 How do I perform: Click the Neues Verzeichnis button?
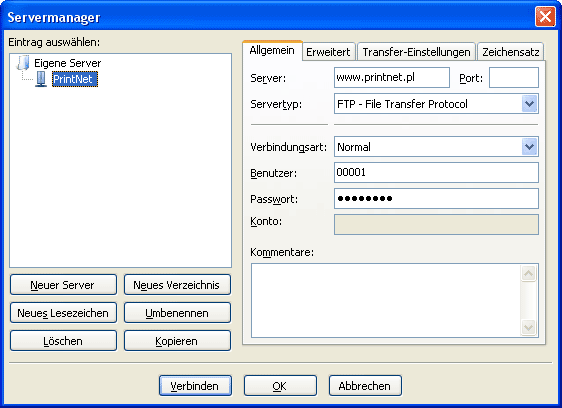pos(177,285)
